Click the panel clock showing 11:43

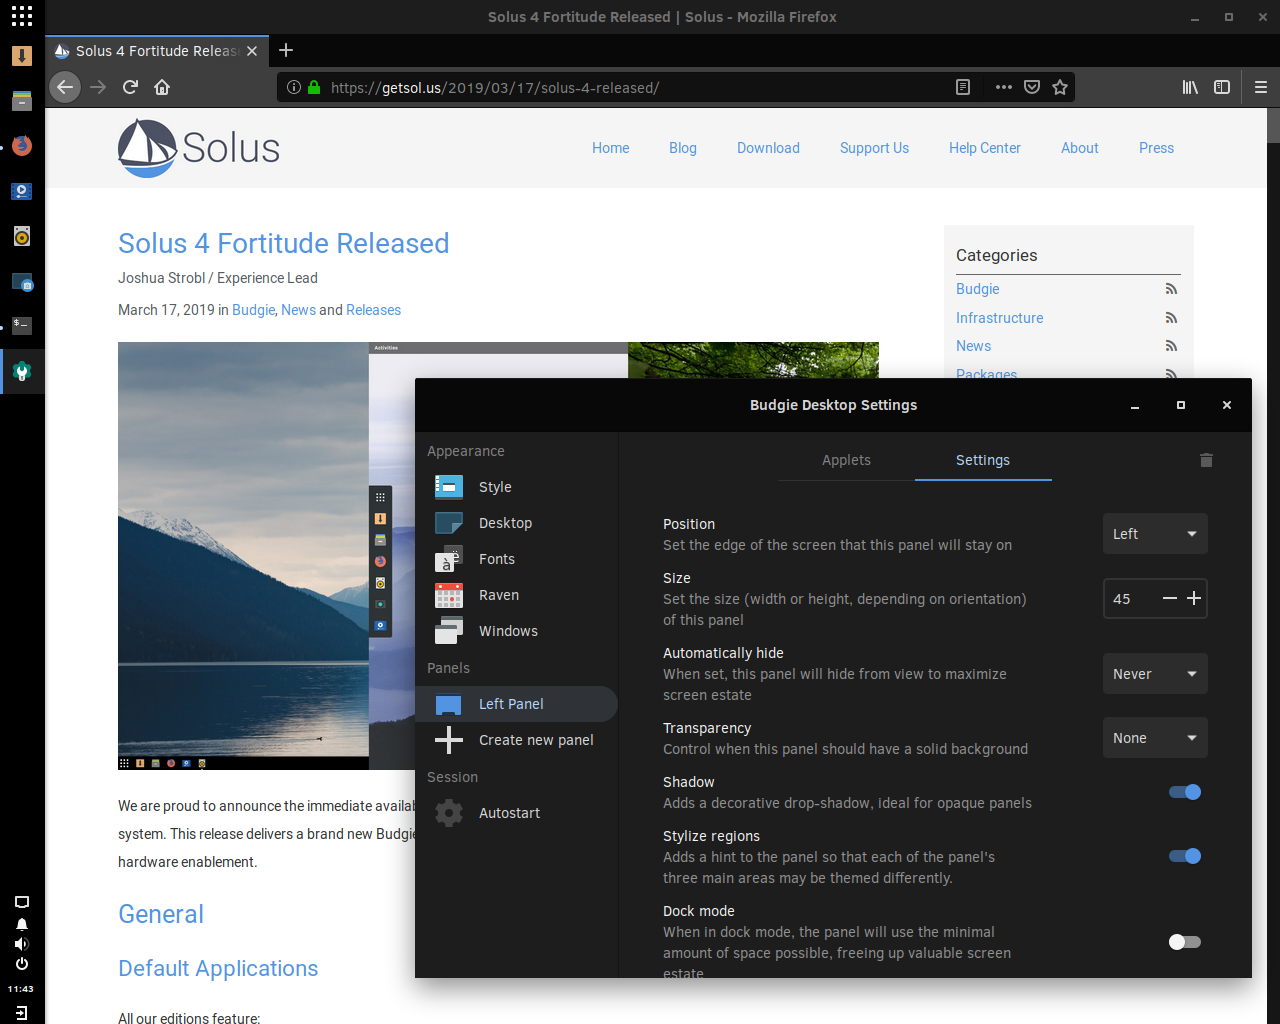(x=21, y=989)
